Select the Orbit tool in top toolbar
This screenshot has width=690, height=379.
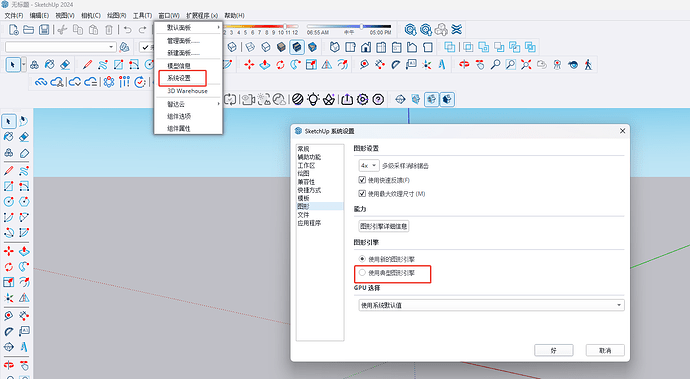coord(464,65)
